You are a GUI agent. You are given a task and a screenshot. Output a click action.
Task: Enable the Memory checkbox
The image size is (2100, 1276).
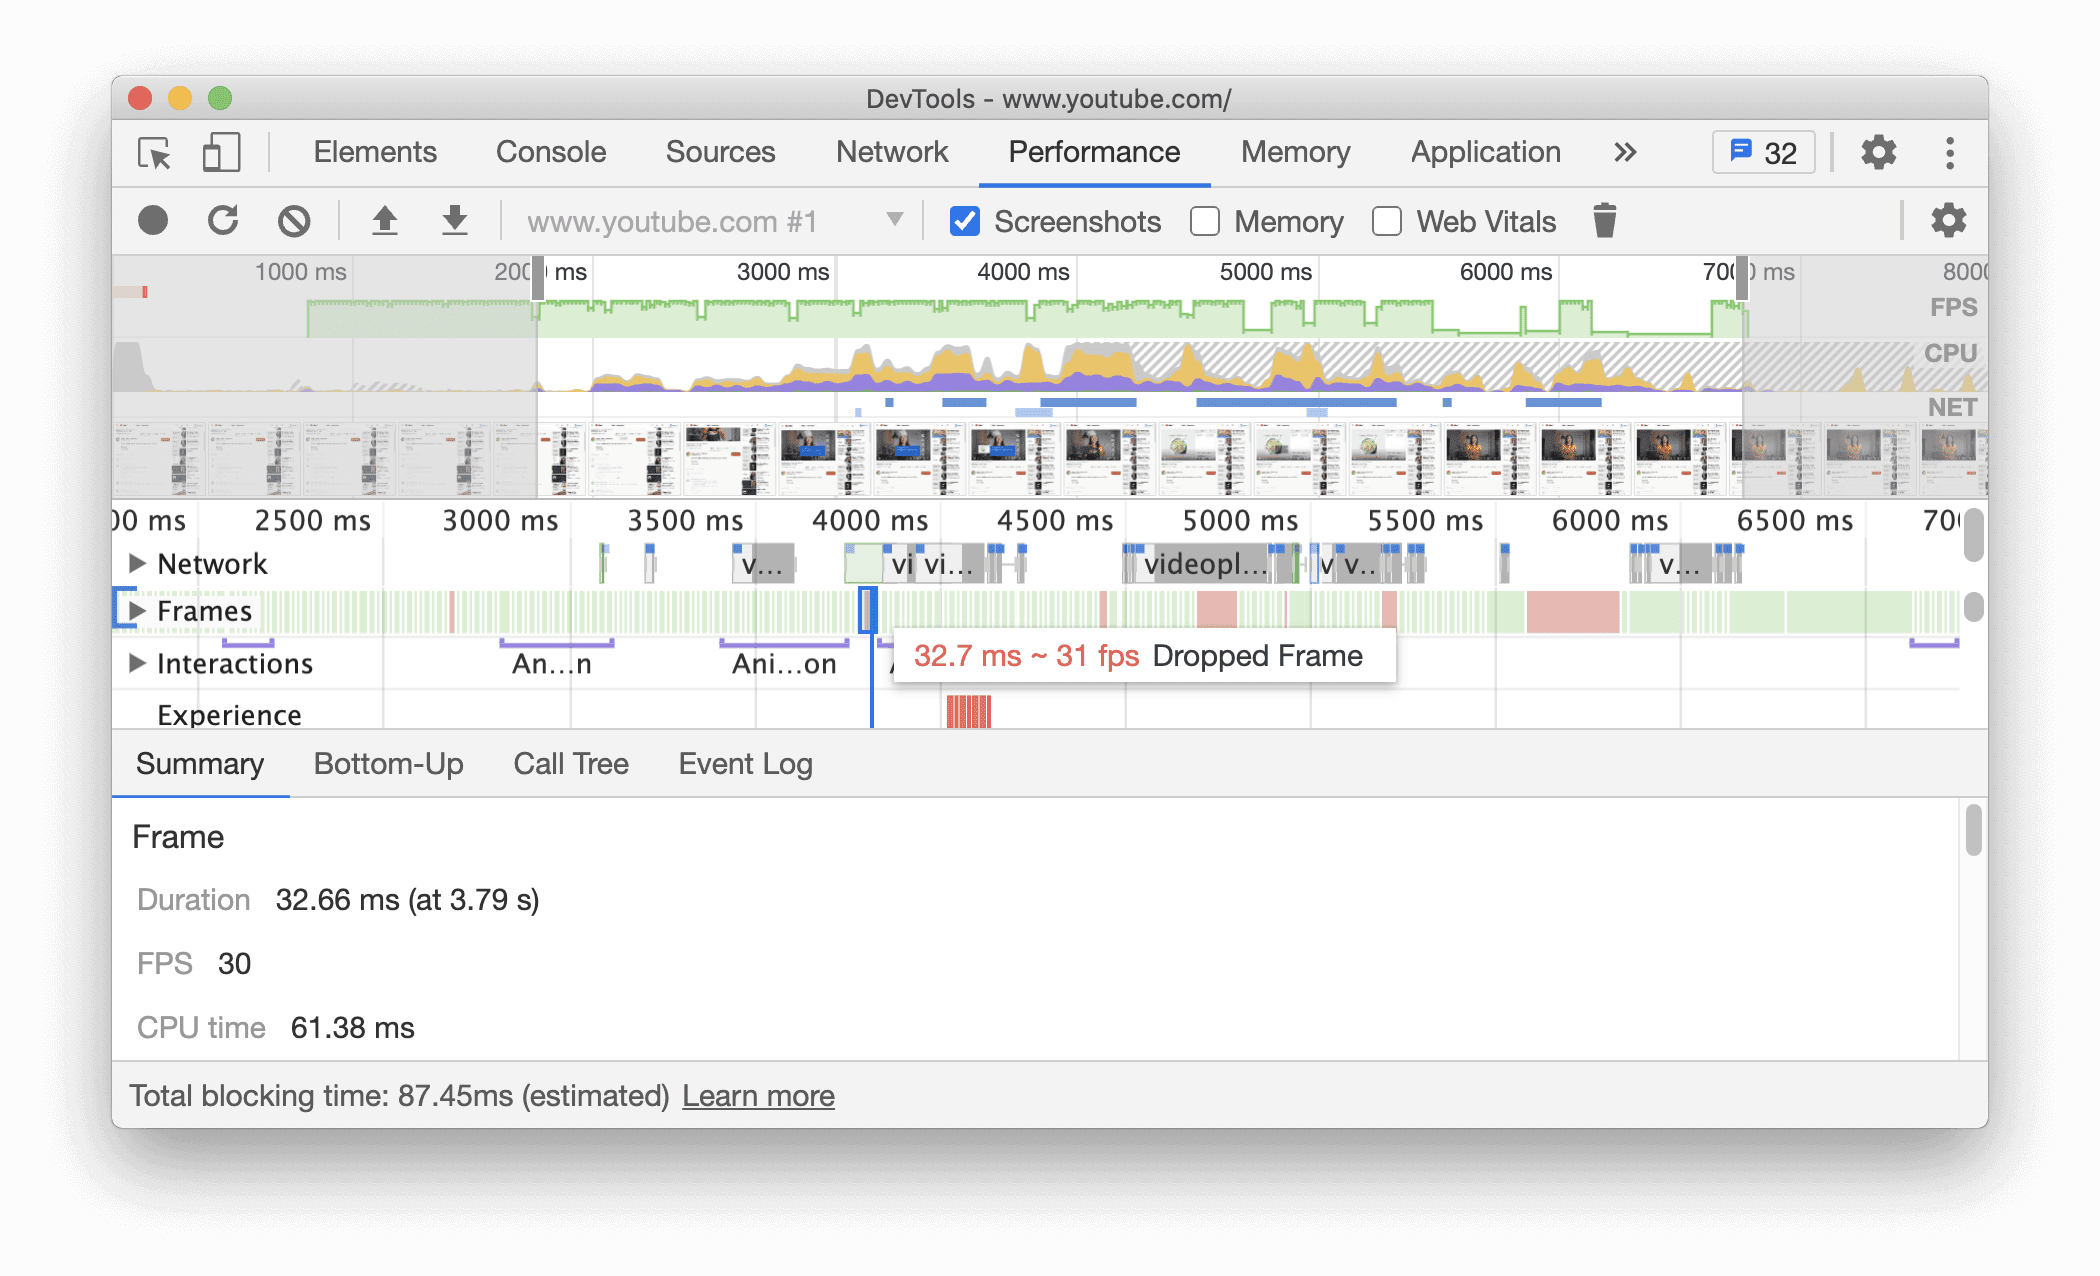click(x=1202, y=222)
